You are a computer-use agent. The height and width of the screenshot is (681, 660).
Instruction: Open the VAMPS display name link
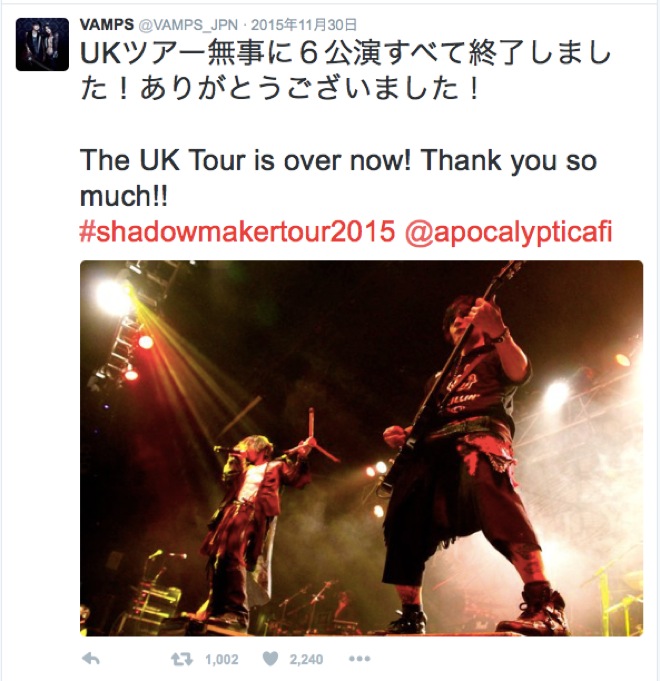[x=107, y=25]
